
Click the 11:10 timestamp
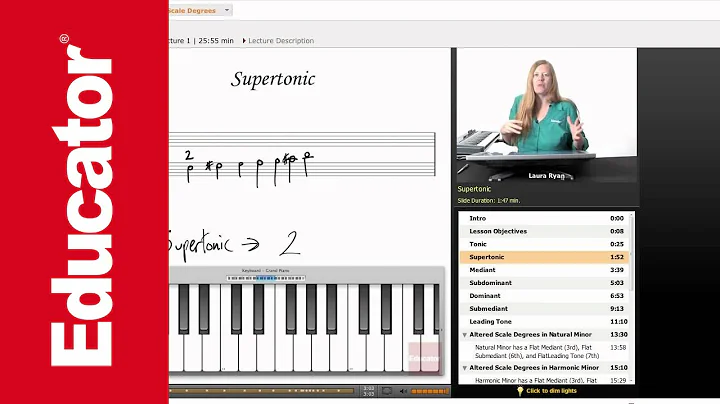click(x=619, y=322)
